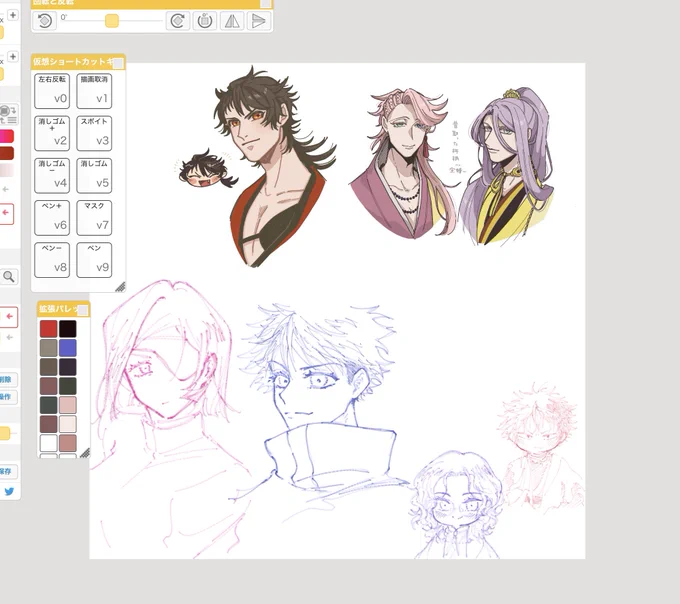680x604 pixels.
Task: Select the pink-red gradient color bar
Action: 7,136
